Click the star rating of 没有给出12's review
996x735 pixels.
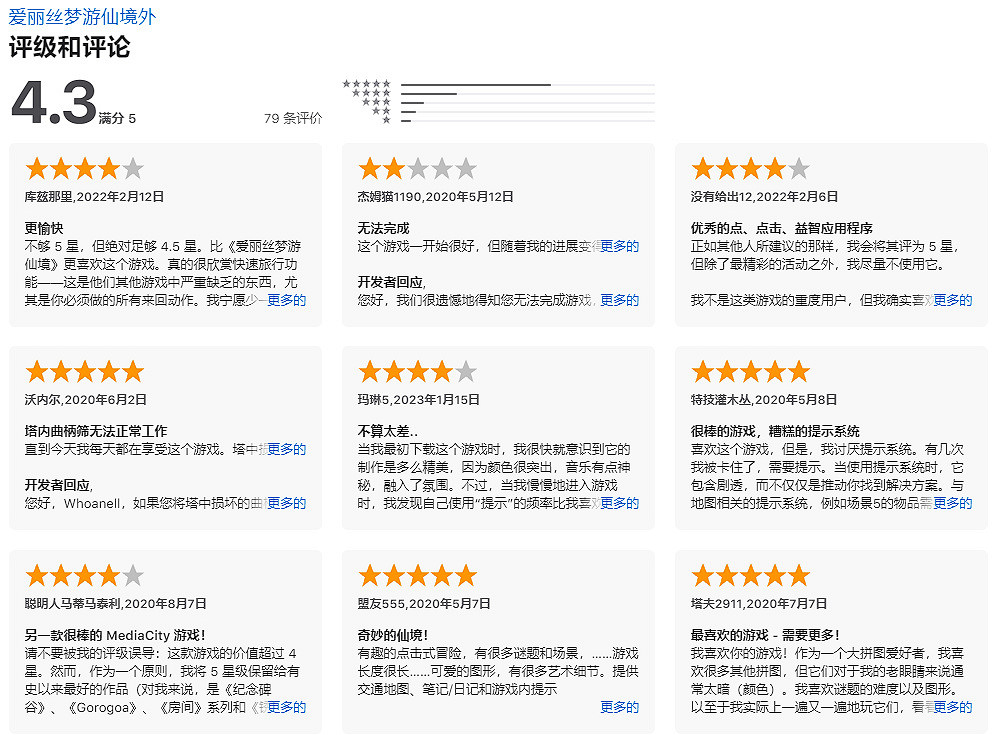click(751, 168)
